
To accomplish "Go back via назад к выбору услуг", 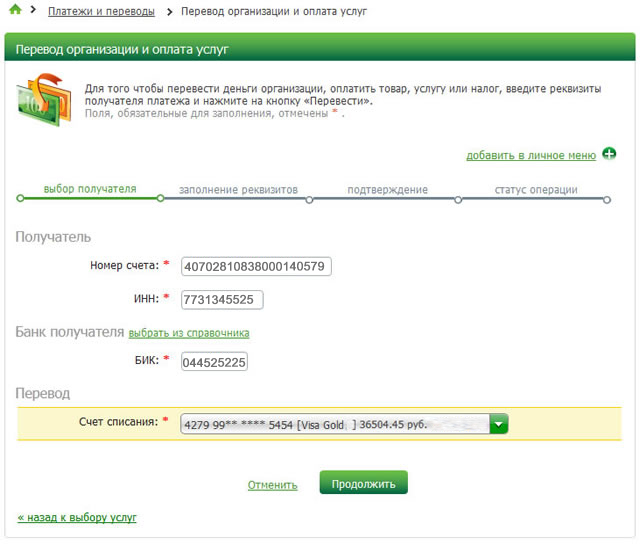I will (x=77, y=517).
